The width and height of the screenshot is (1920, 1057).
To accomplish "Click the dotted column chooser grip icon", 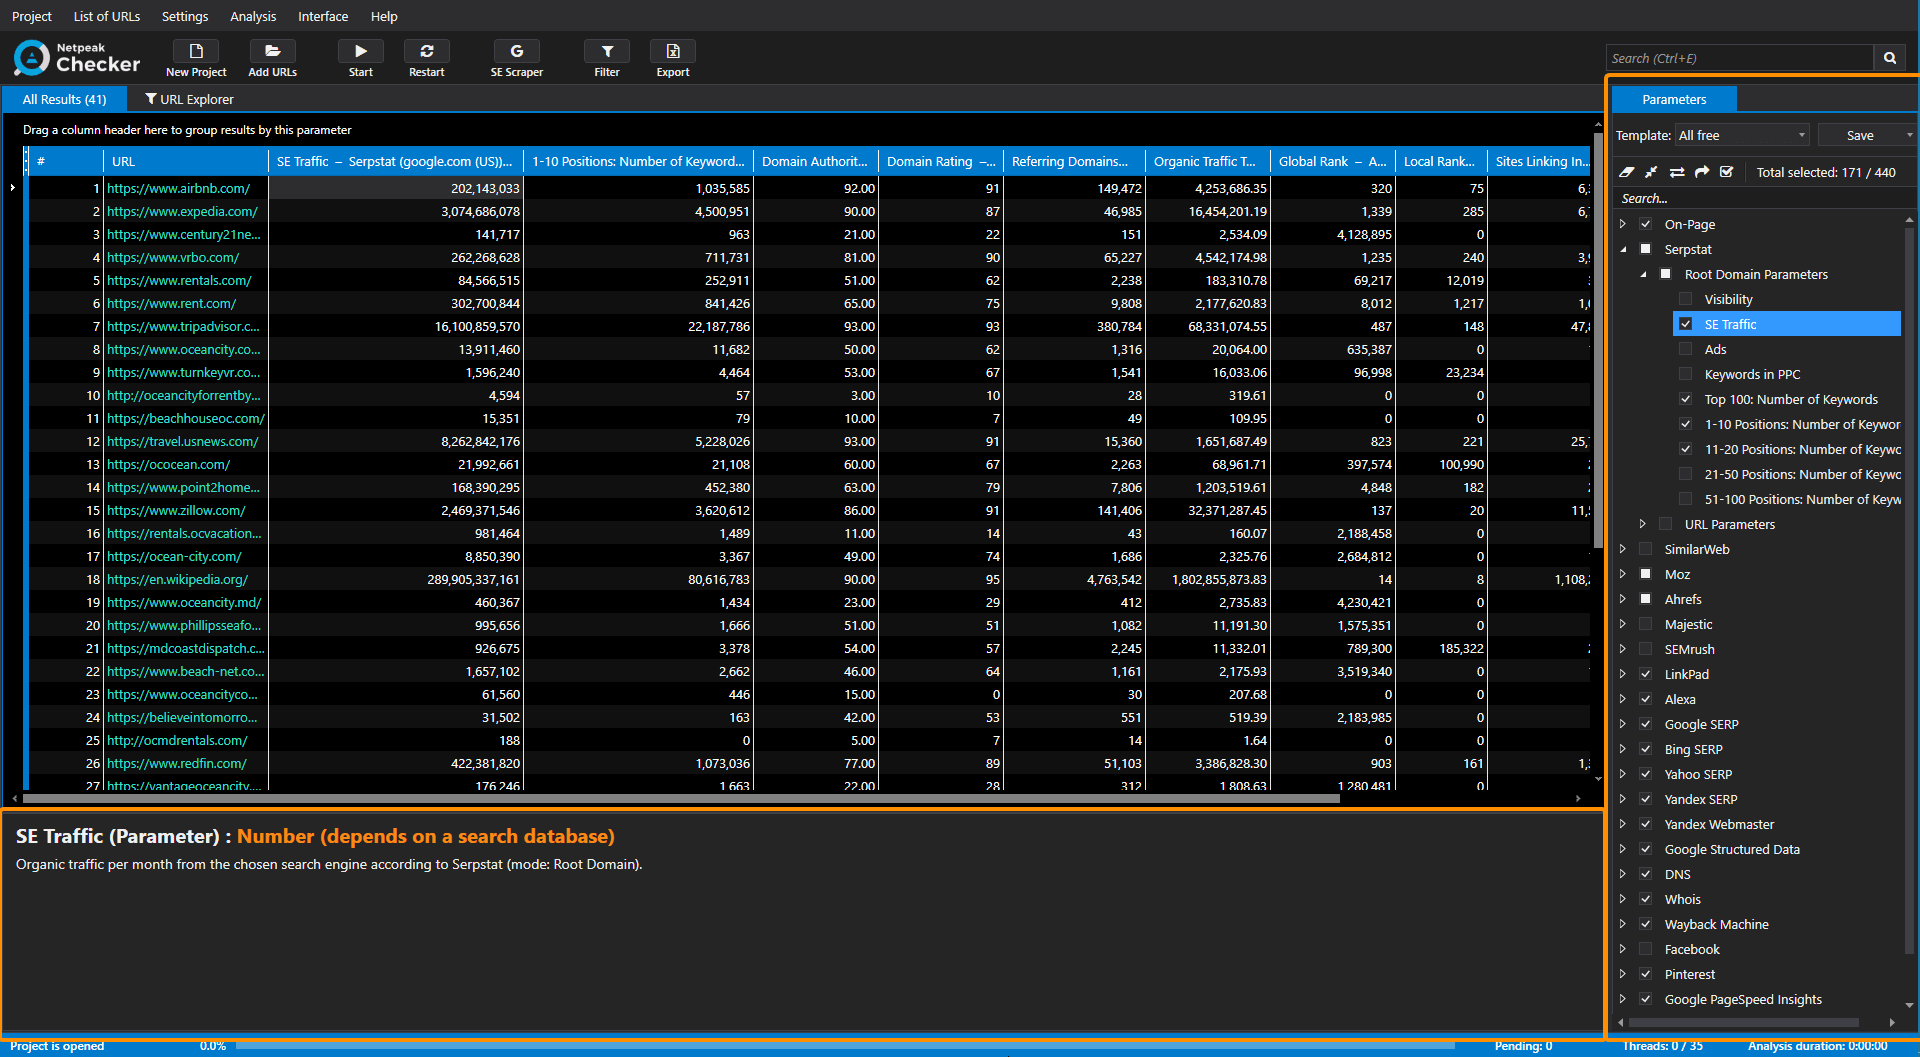I will [27, 161].
